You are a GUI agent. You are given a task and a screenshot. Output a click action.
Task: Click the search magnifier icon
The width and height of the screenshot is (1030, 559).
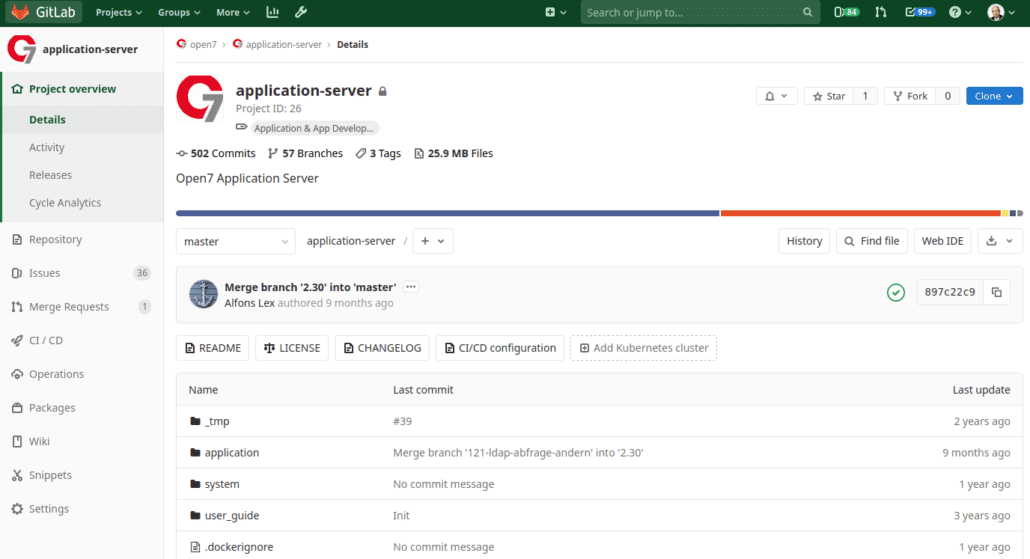coord(807,12)
